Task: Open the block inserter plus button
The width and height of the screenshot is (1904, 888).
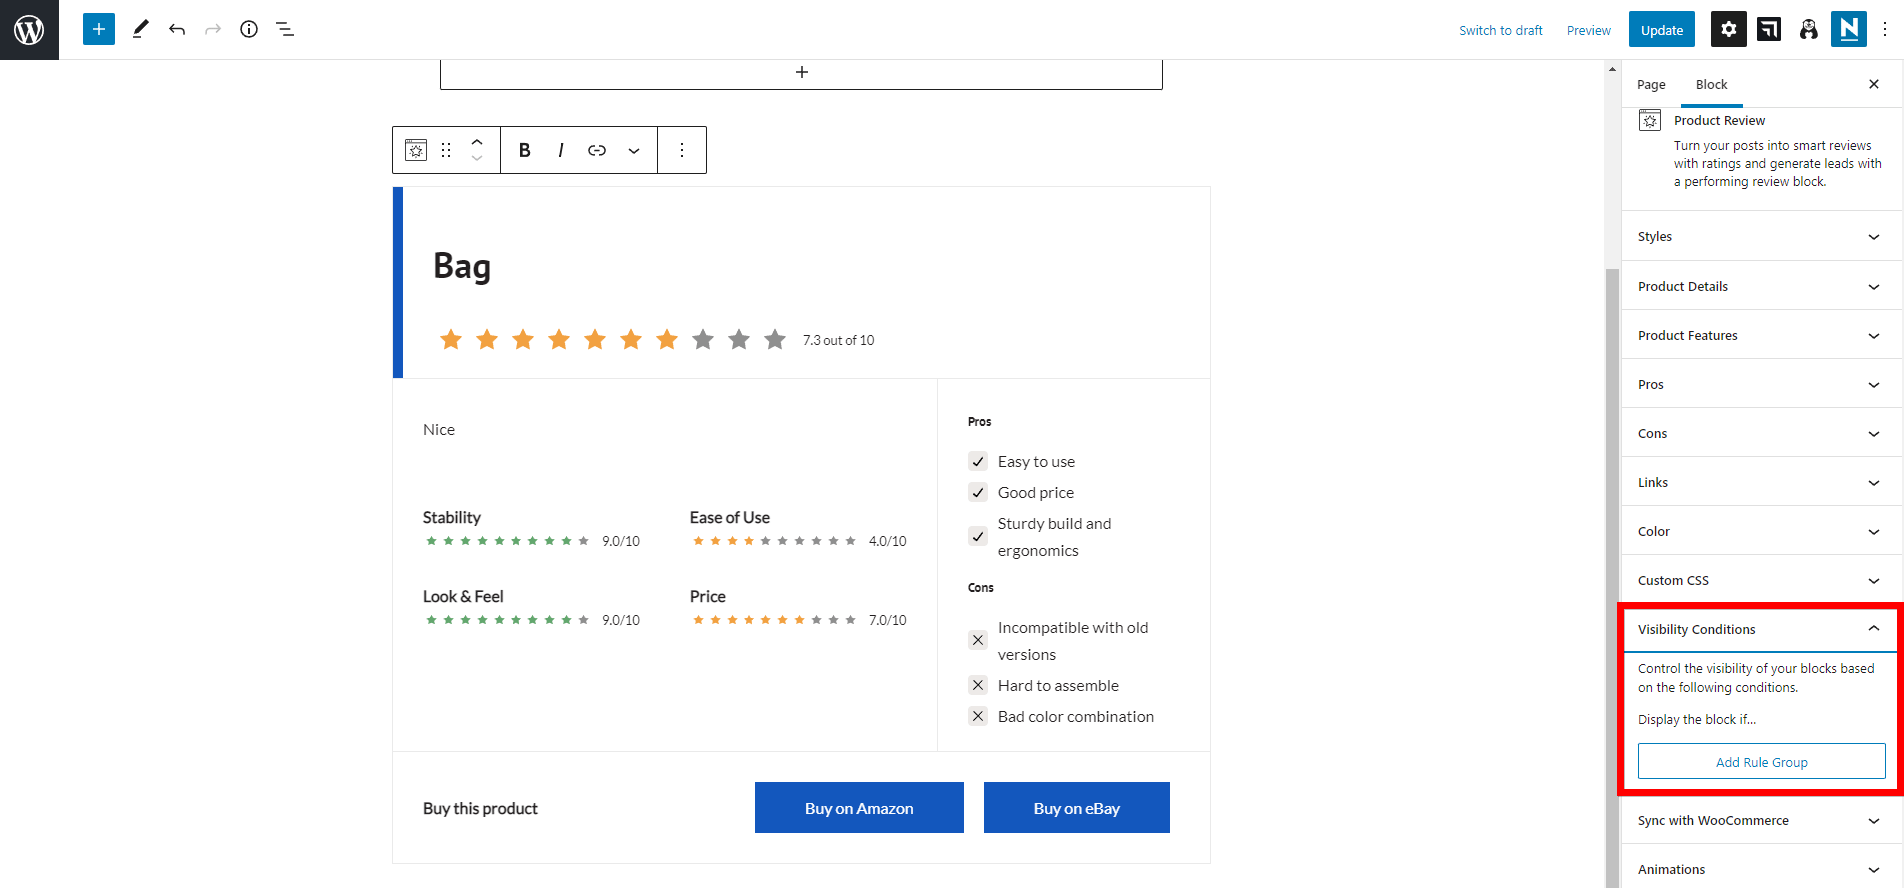Action: click(99, 30)
